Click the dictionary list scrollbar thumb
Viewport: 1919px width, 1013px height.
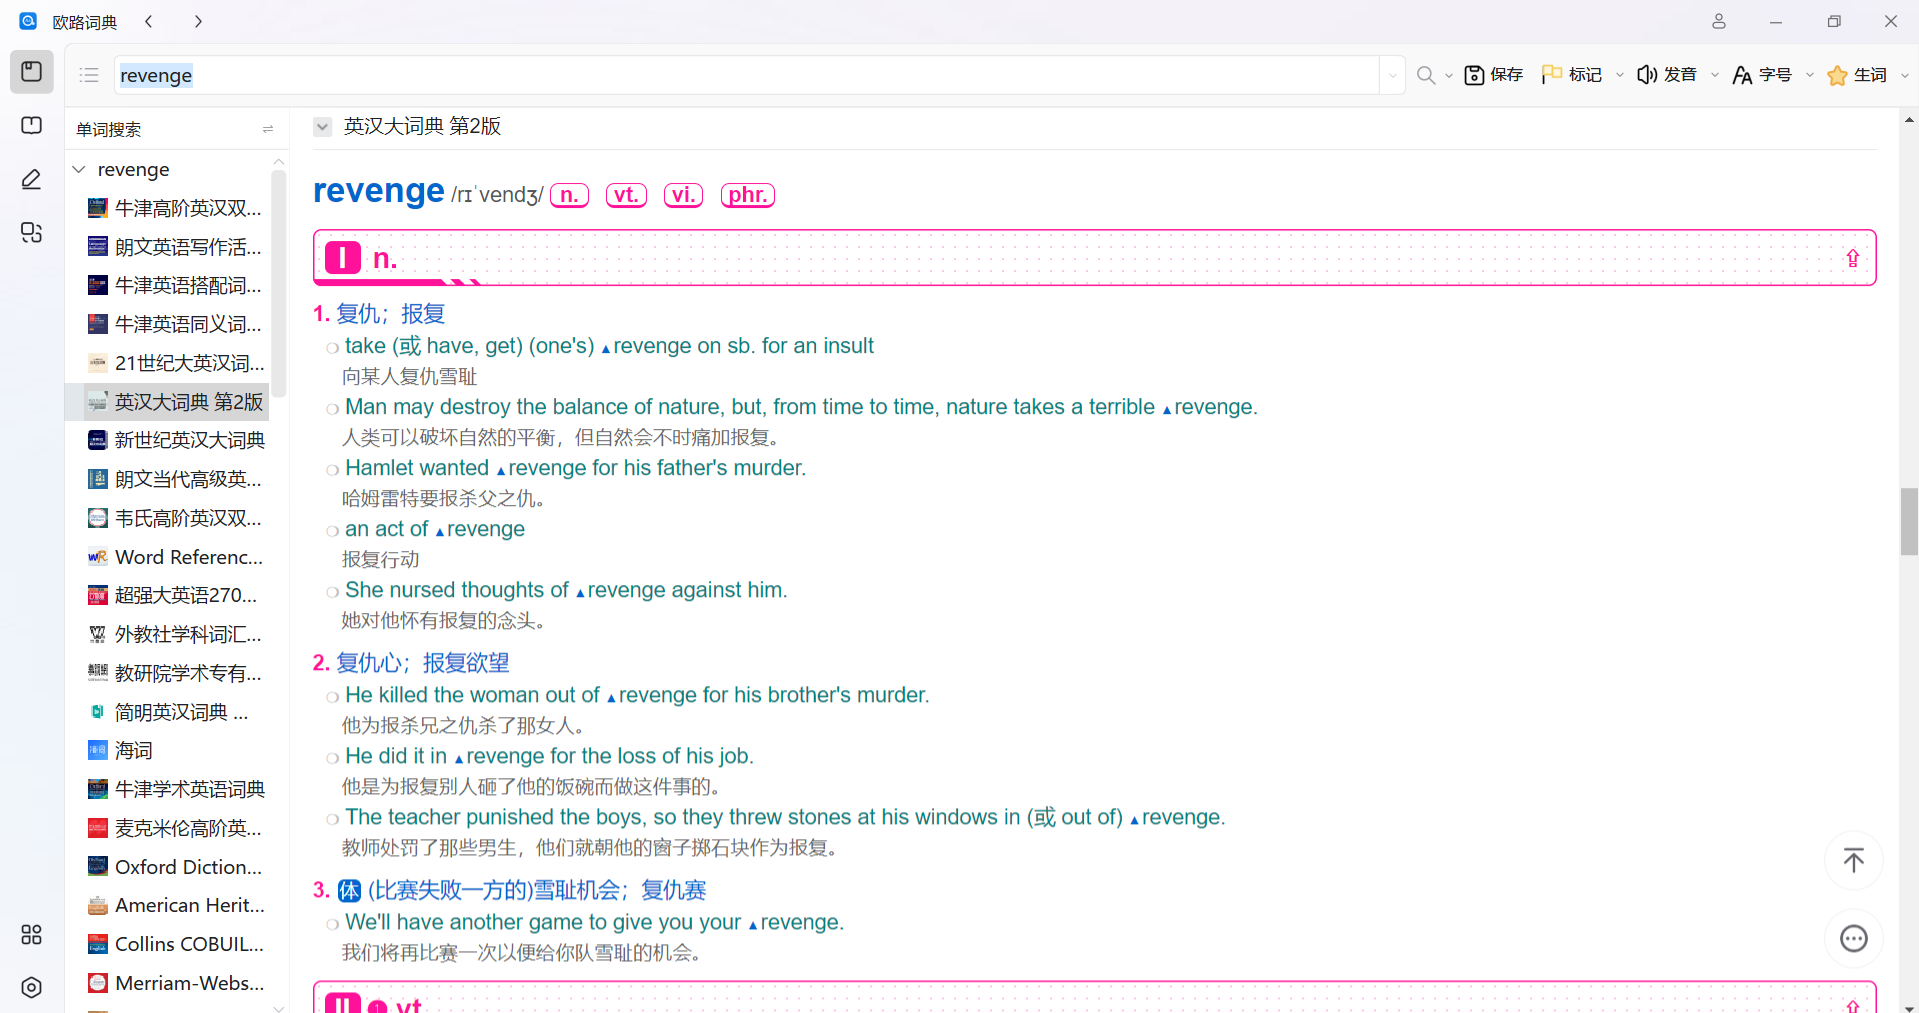pos(279,284)
